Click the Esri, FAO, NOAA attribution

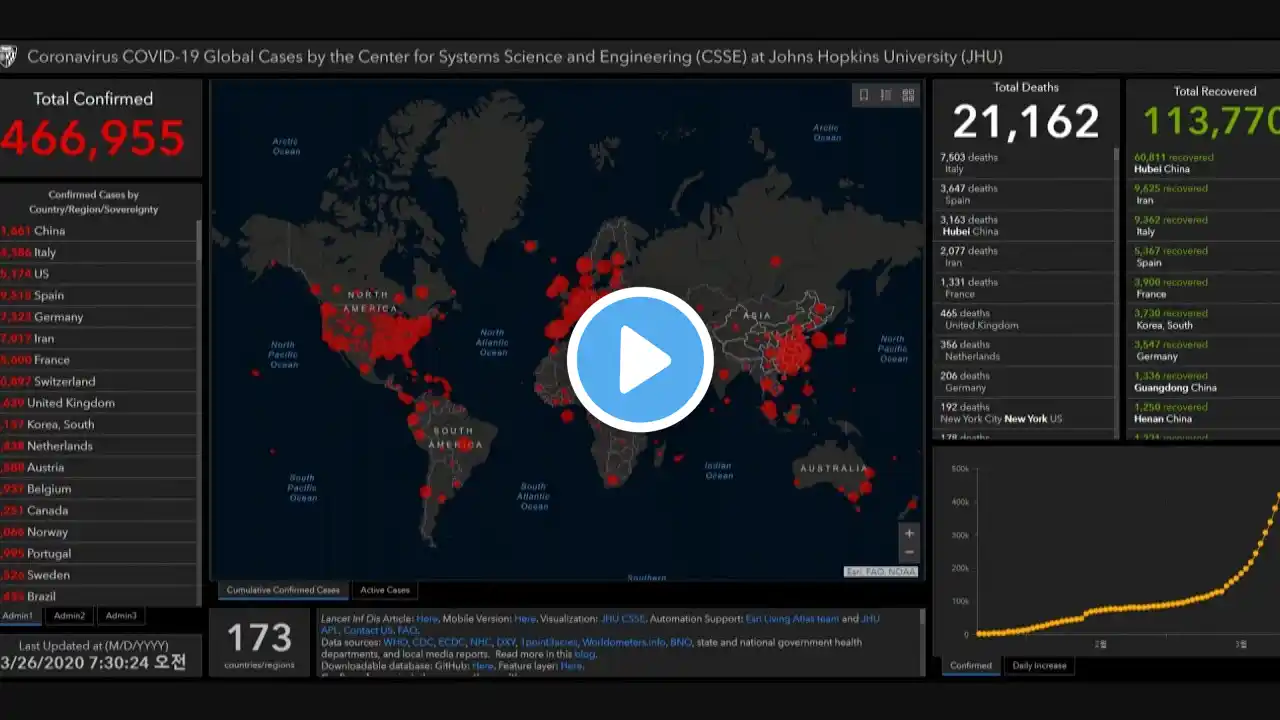[x=881, y=571]
